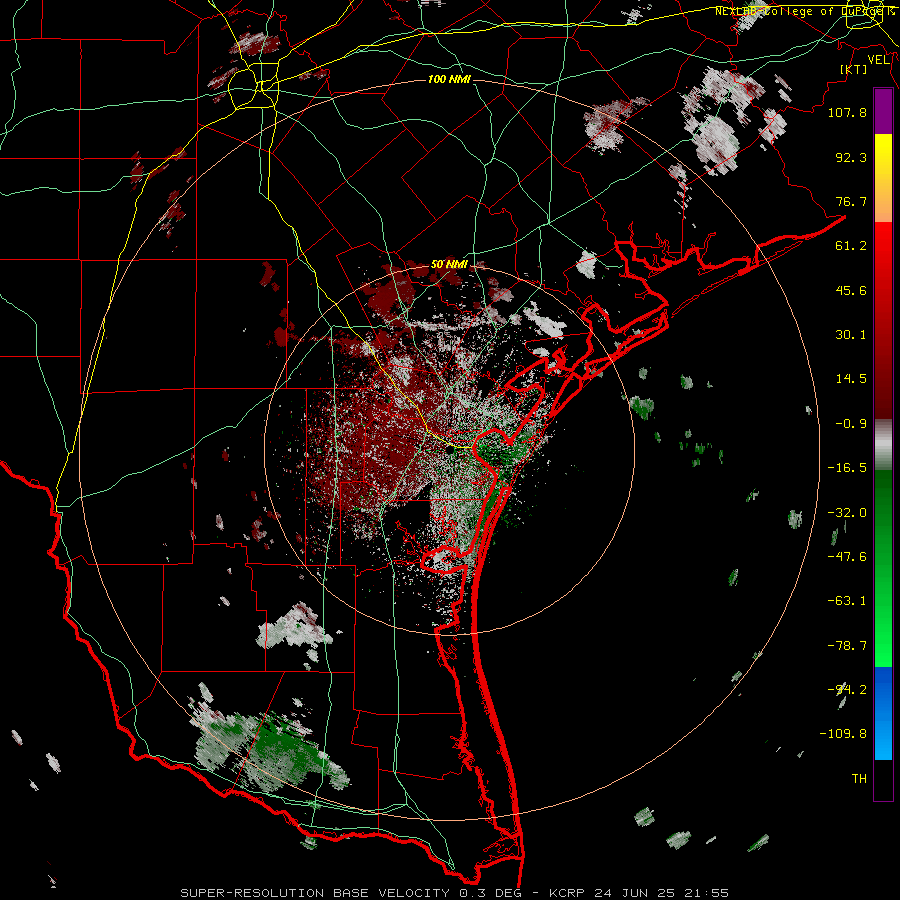The width and height of the screenshot is (900, 900).
Task: Click the purple segment of the color bar
Action: [883, 111]
